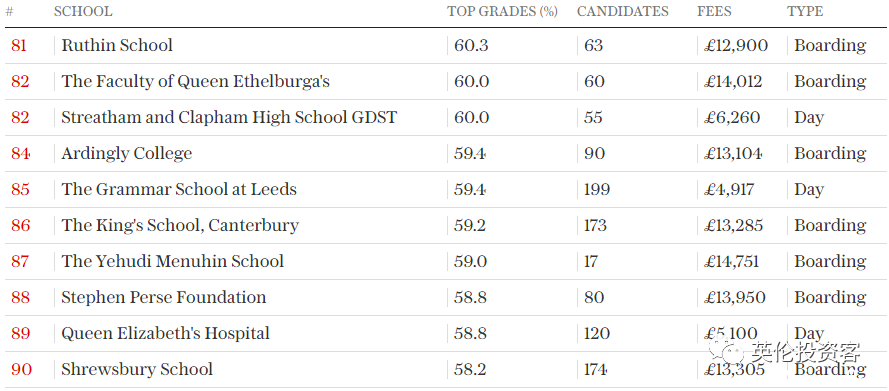Screen dimensions: 889x391
Task: Select The Grammar School at Leeds
Action: pos(179,189)
